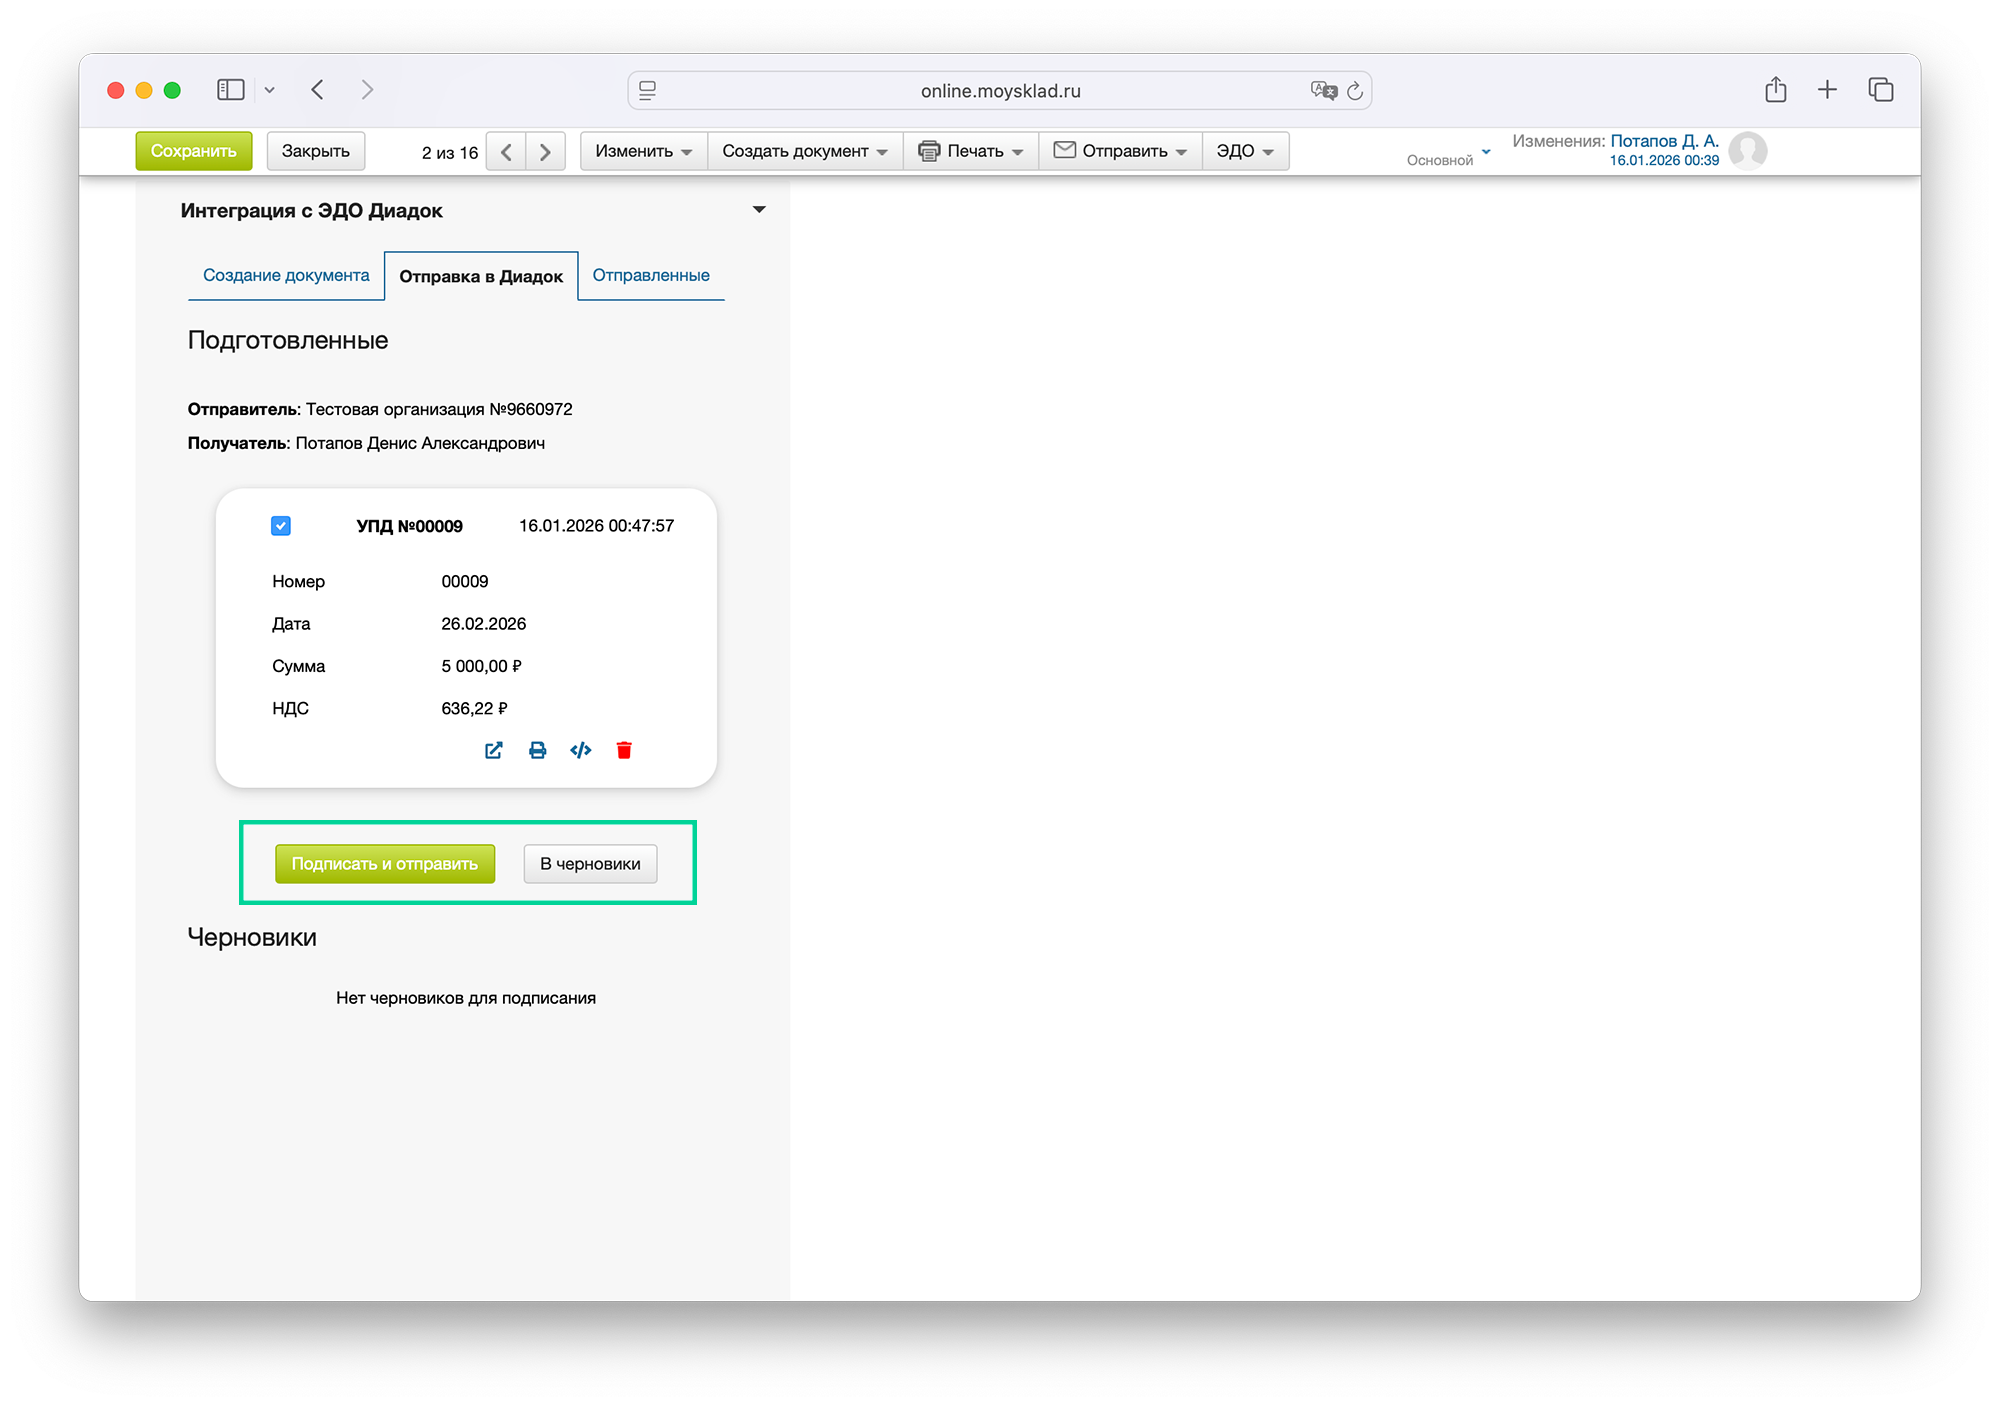Click the XML code icon in card
Screen dimensions: 2000x1406
pyautogui.click(x=580, y=750)
